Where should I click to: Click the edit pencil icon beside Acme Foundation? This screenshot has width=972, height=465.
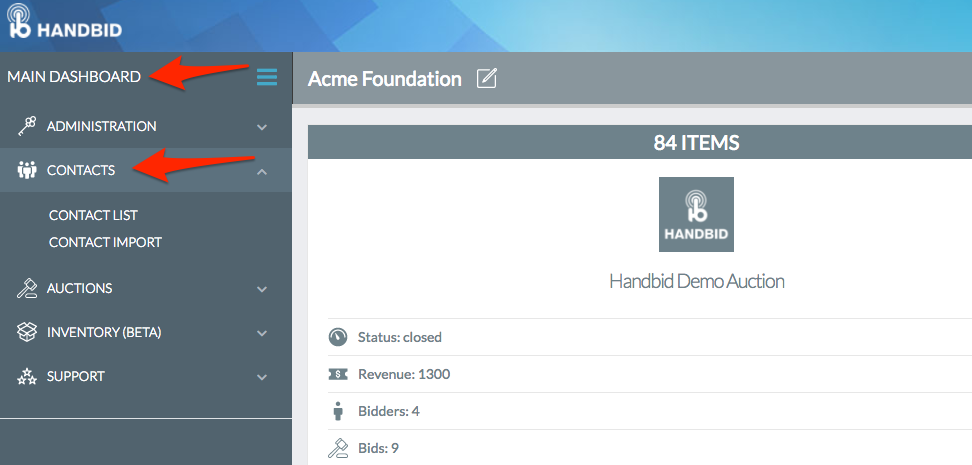pyautogui.click(x=487, y=79)
